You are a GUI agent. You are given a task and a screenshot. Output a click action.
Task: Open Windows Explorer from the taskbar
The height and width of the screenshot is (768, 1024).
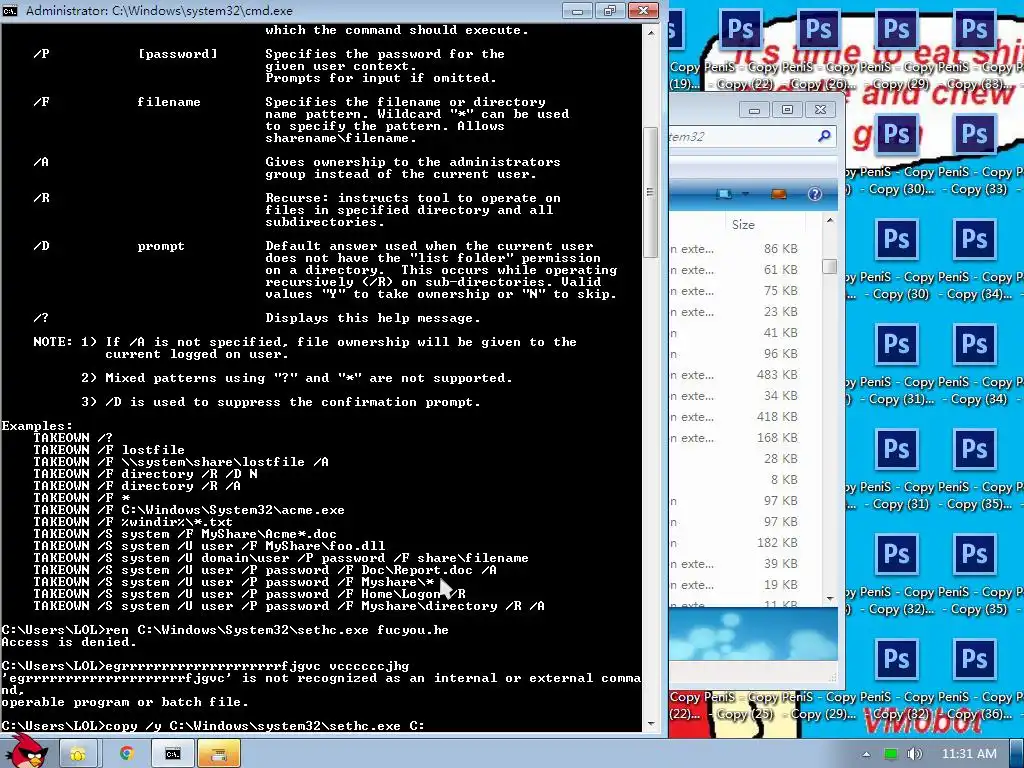point(78,754)
